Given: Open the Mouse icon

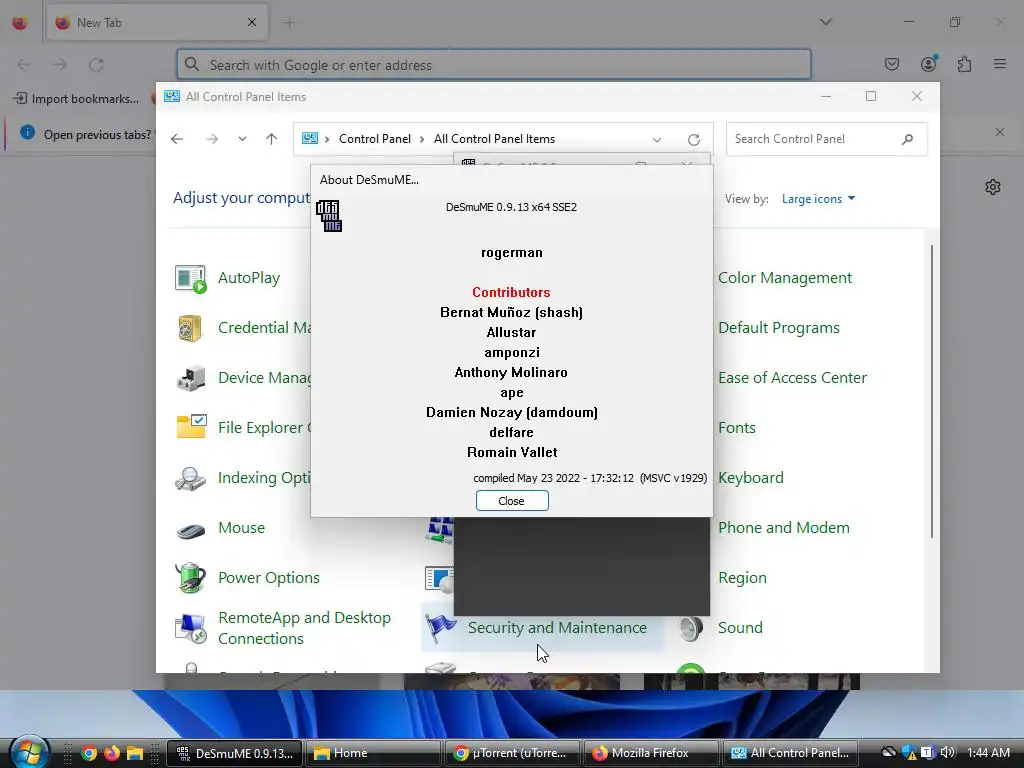Looking at the screenshot, I should pyautogui.click(x=191, y=529).
